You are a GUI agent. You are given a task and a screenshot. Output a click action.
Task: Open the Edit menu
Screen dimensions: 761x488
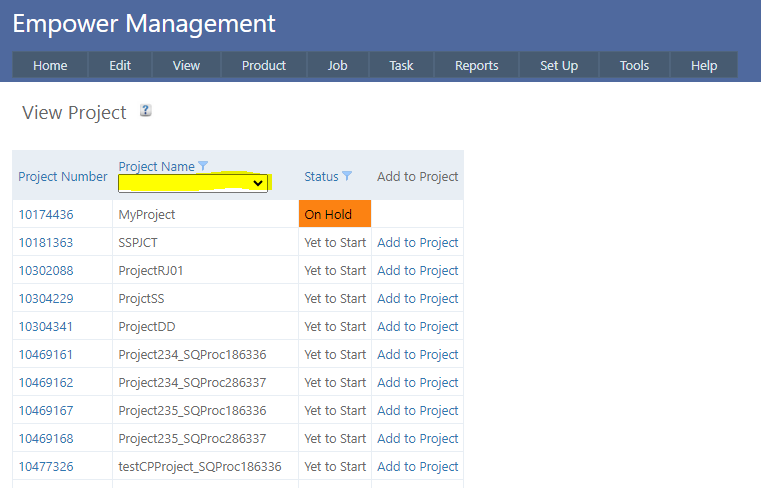pyautogui.click(x=120, y=65)
